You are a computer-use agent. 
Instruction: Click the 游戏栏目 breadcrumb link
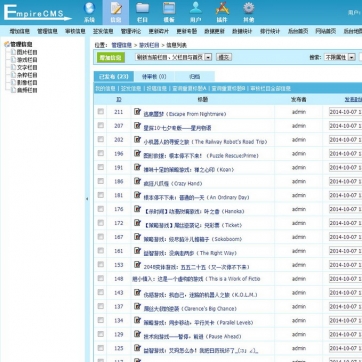pos(149,45)
